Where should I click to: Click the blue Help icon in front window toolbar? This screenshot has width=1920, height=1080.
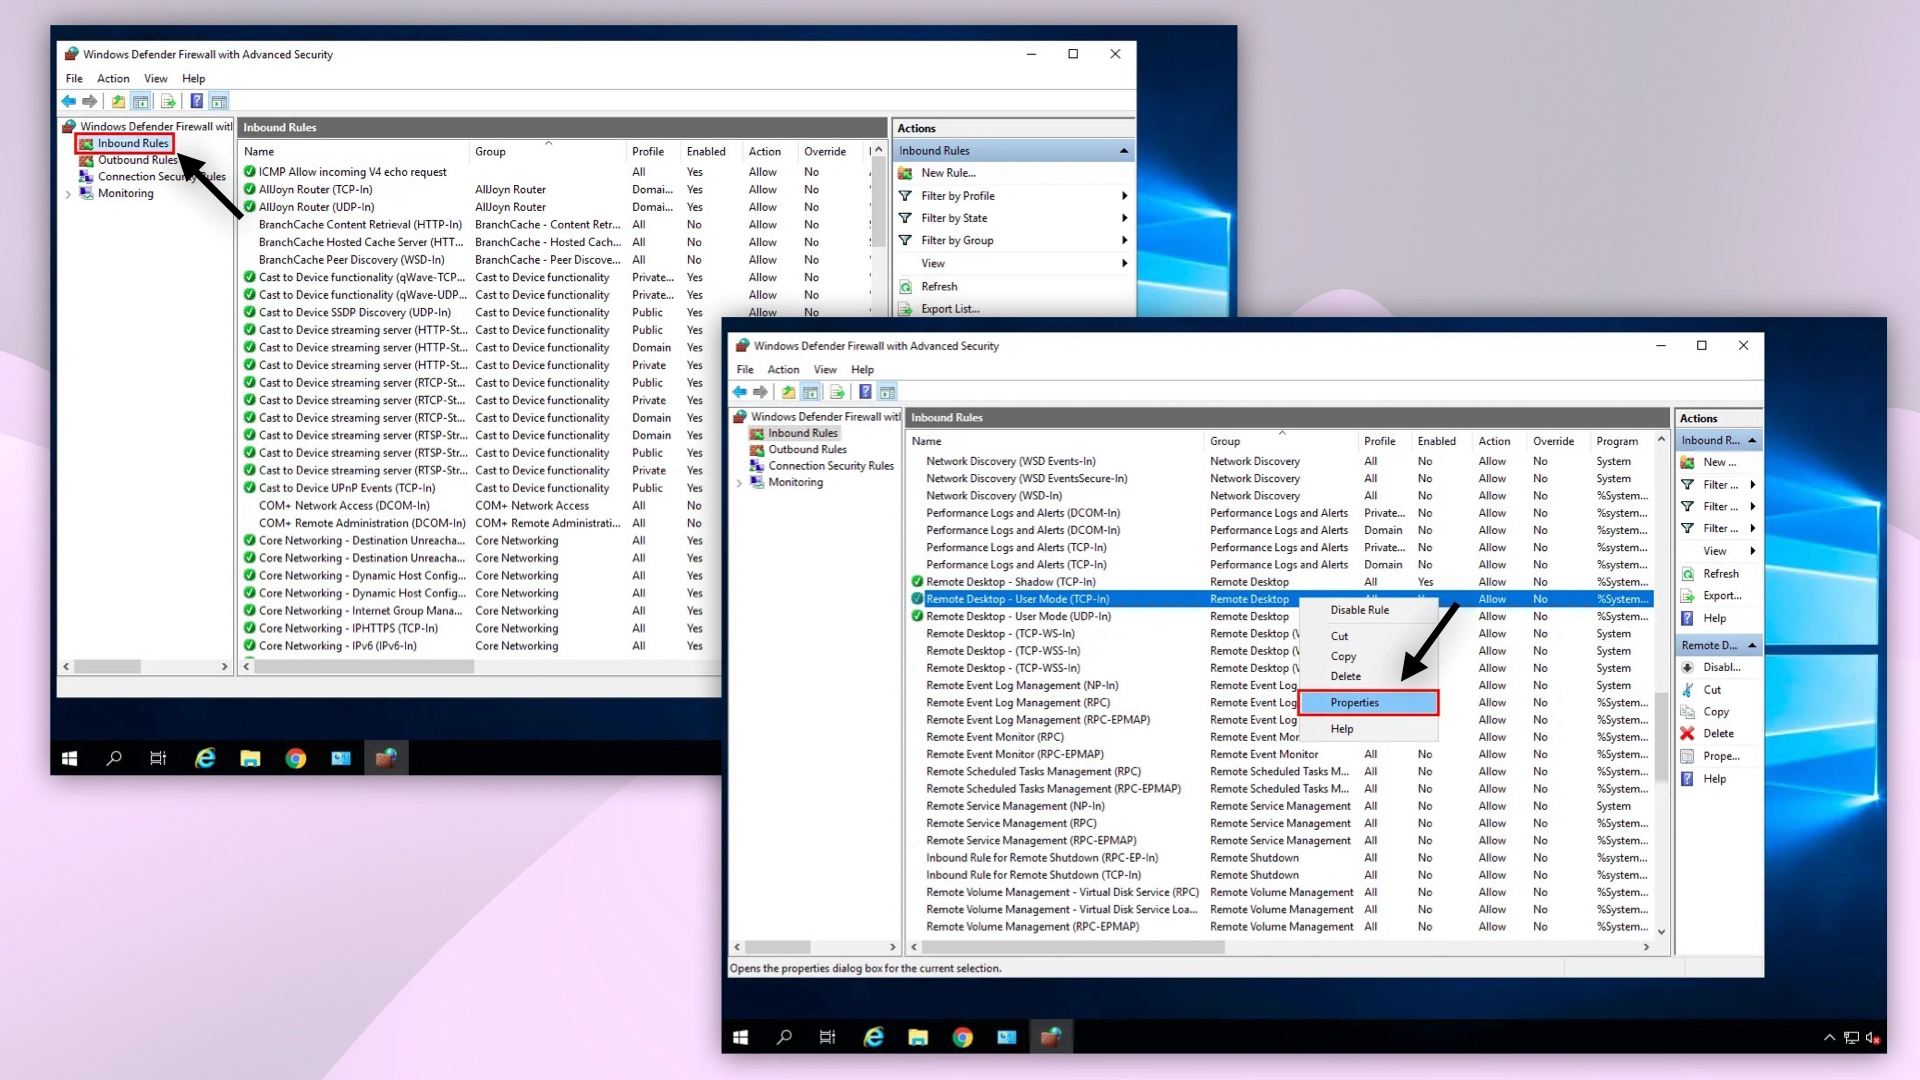click(865, 392)
